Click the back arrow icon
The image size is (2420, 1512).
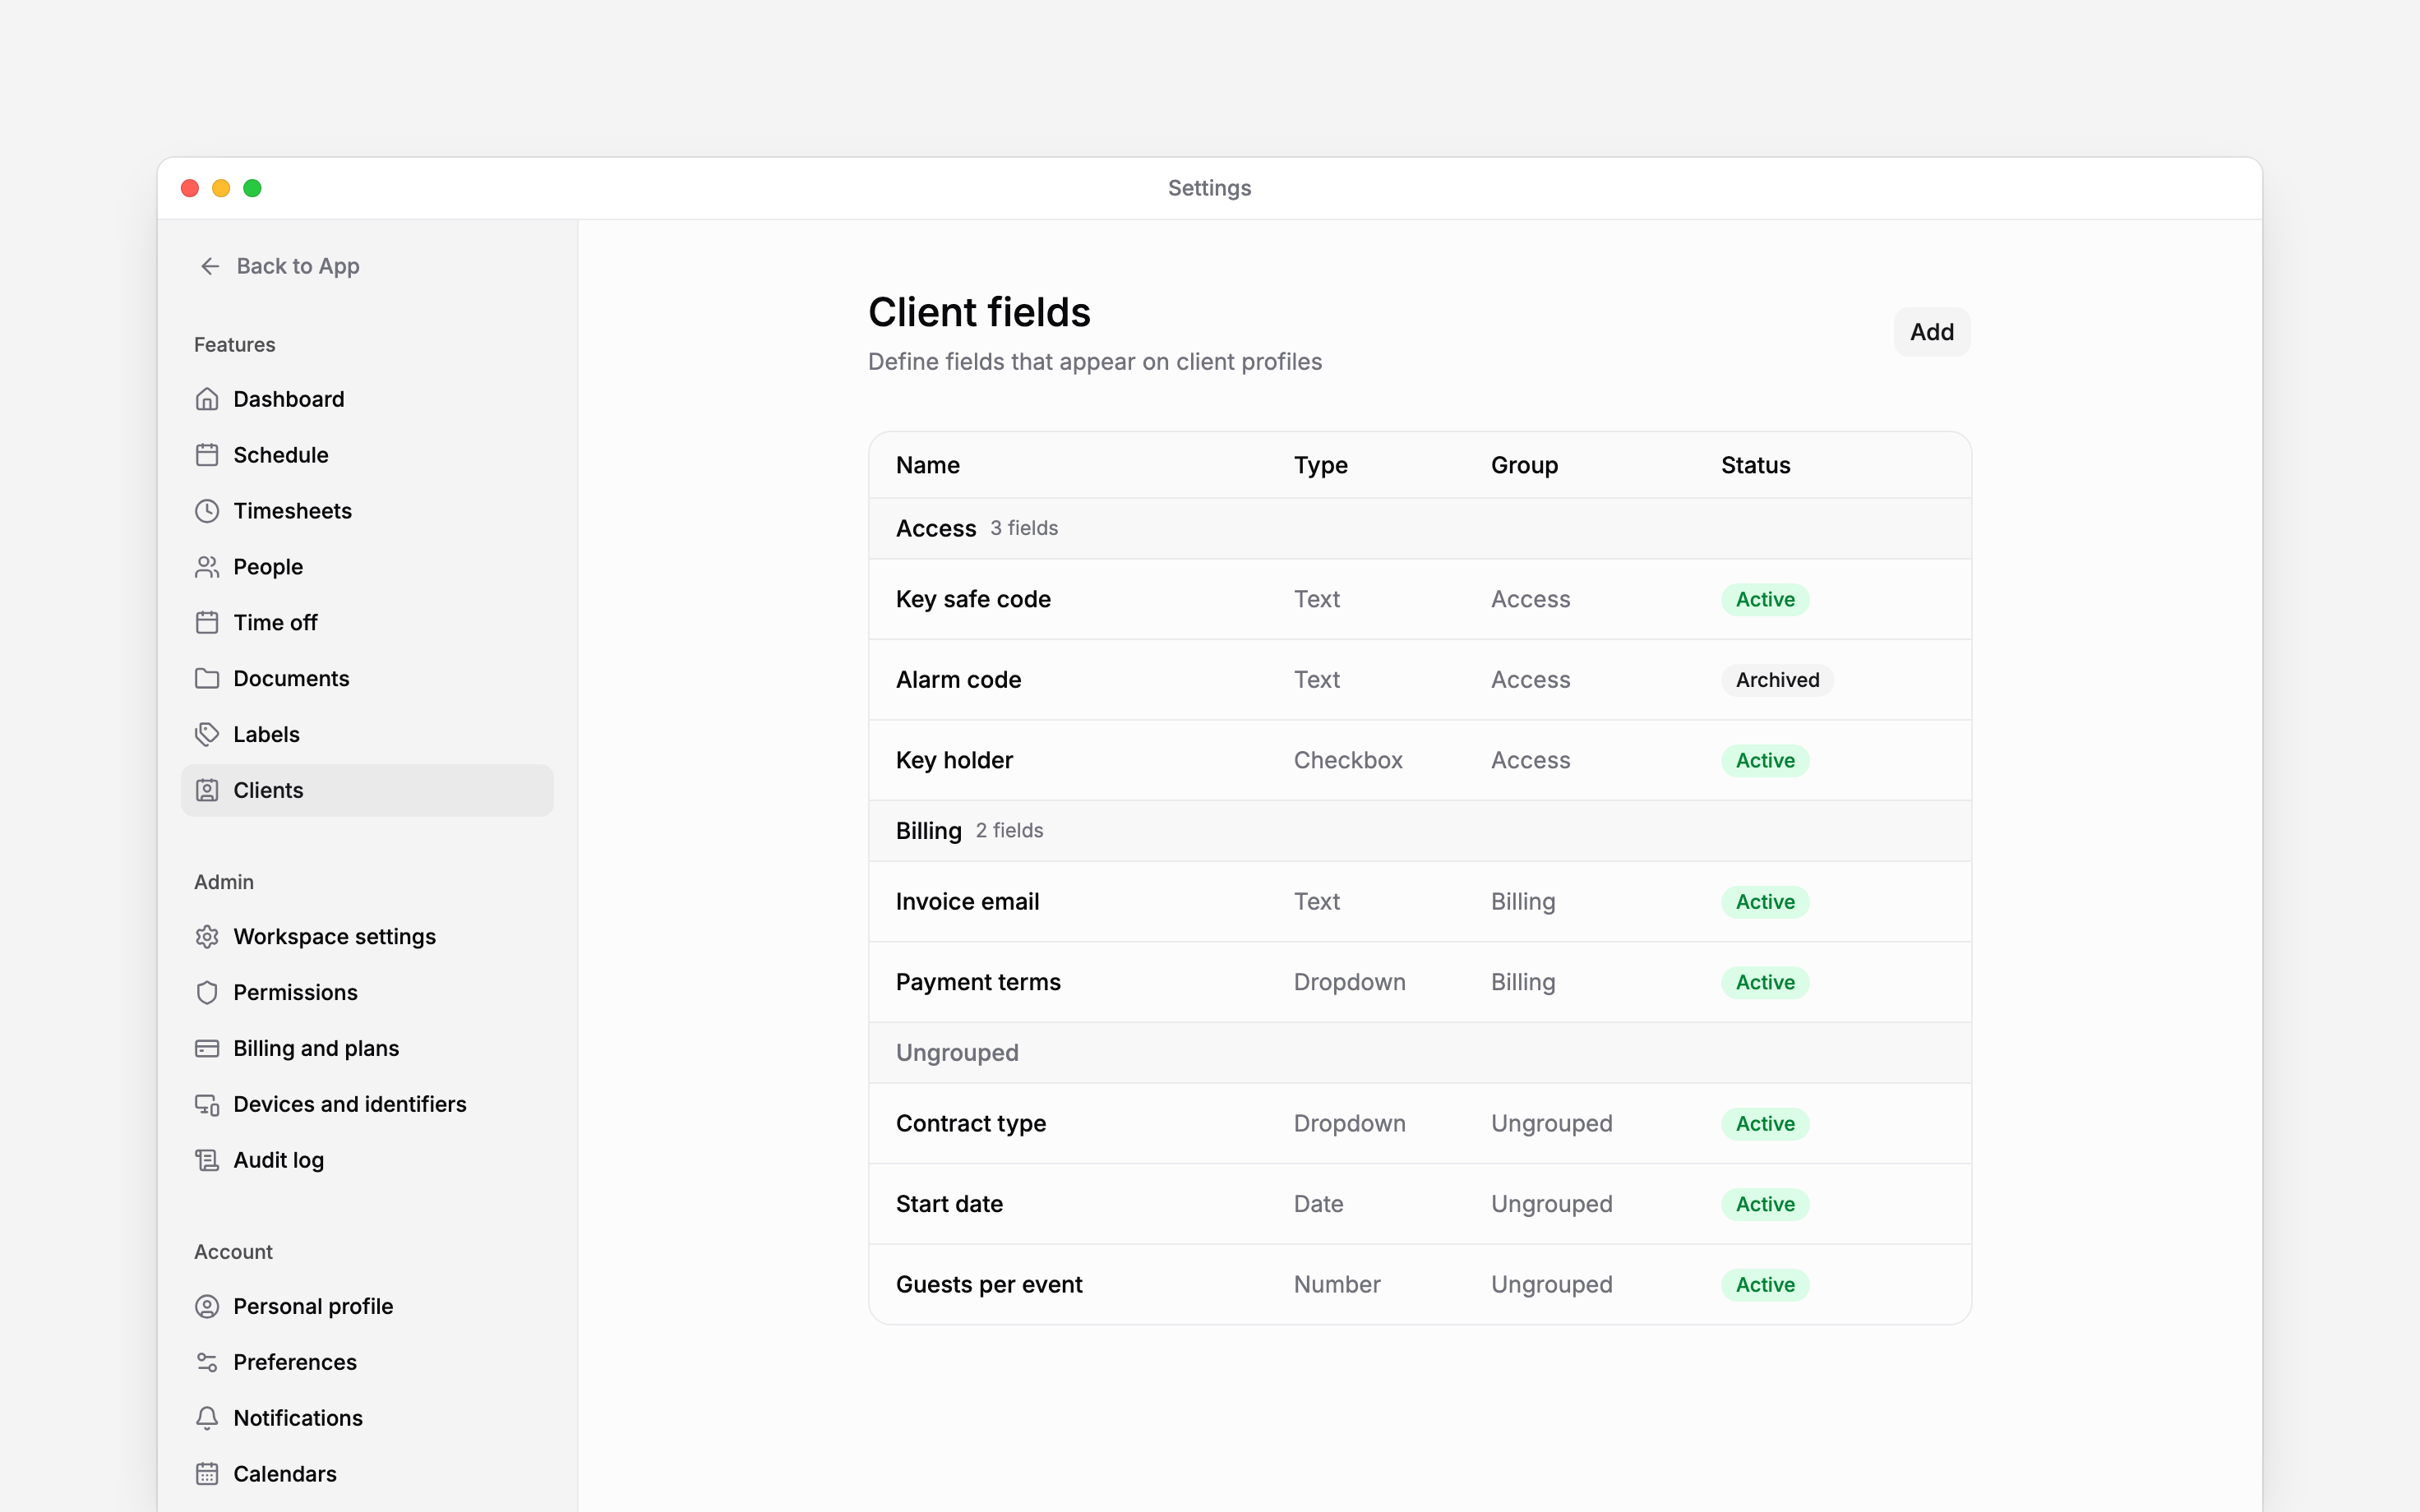(210, 266)
